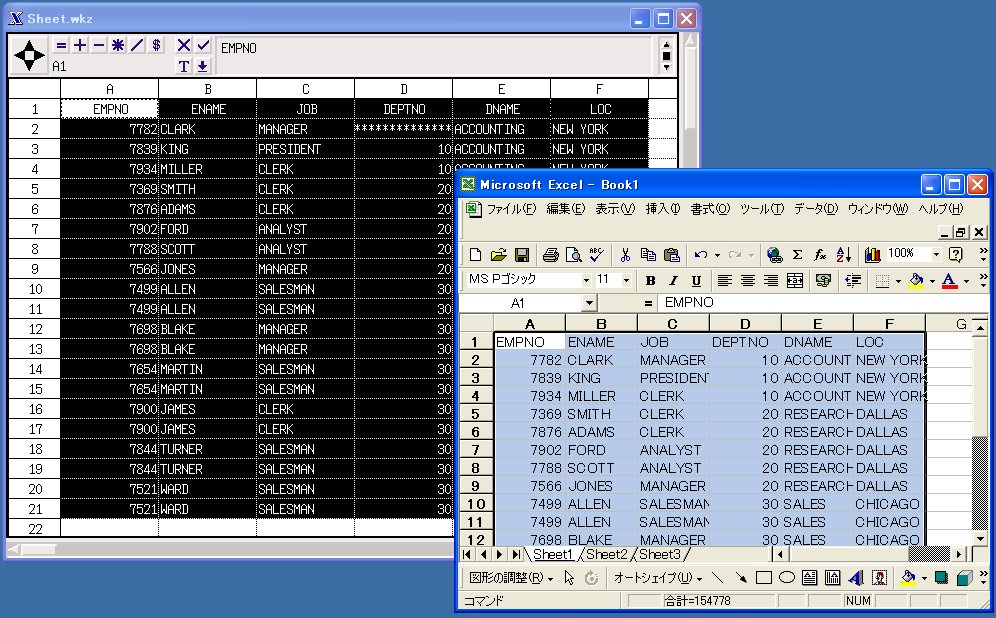Click the red font color A button
Screen dimensions: 996x618
(949, 281)
